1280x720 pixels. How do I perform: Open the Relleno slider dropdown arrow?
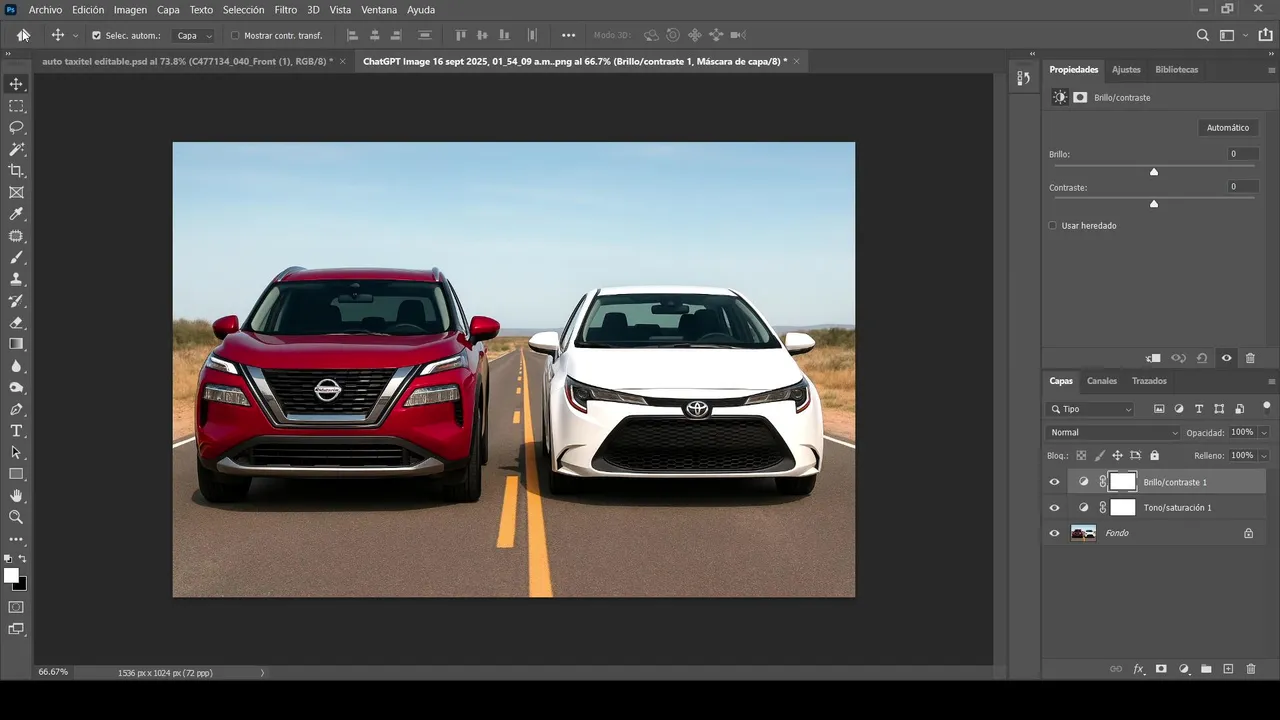click(x=1264, y=455)
